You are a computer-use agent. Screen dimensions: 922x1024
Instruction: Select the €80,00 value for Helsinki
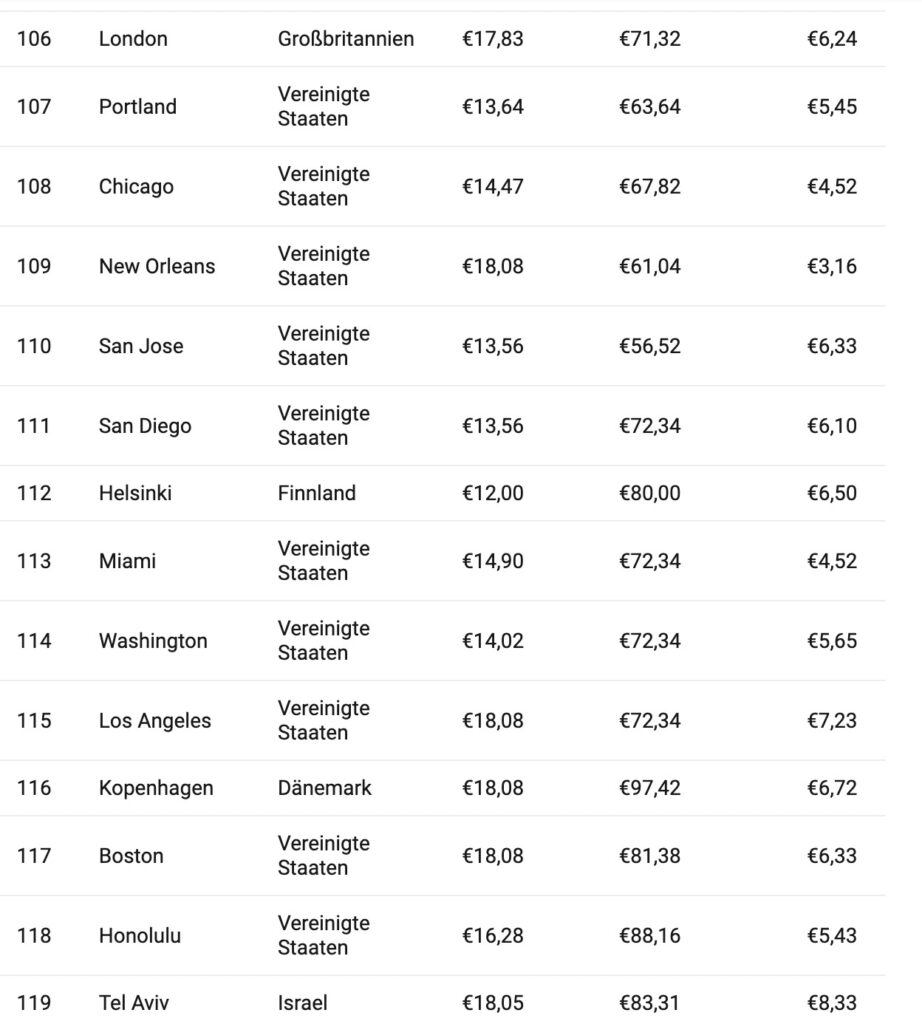coord(650,493)
